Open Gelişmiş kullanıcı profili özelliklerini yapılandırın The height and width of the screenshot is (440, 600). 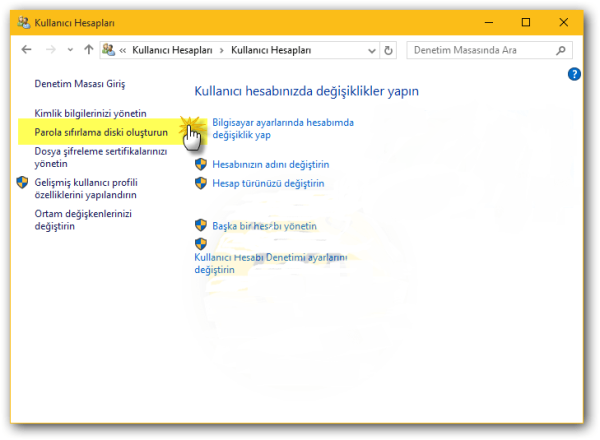tap(86, 189)
